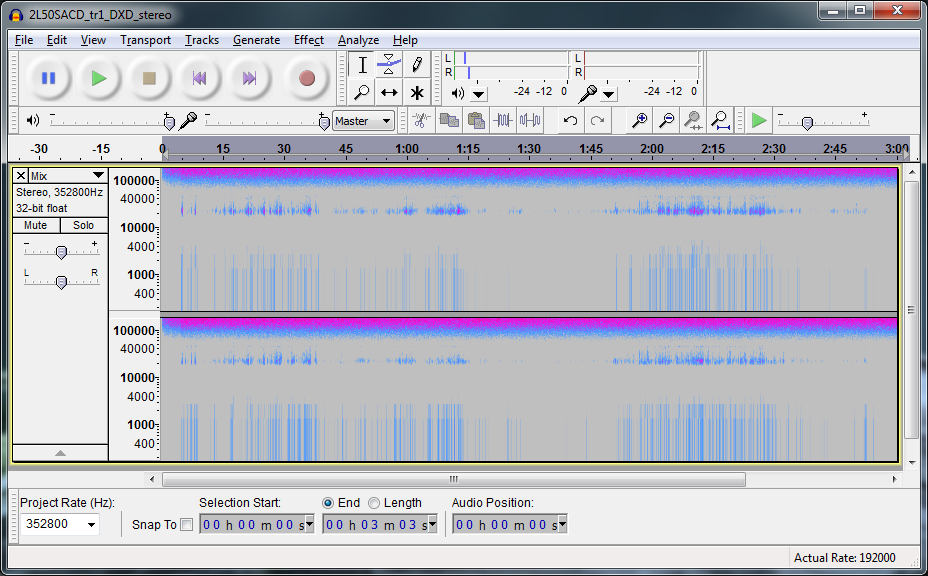Start recording with the Record button
The width and height of the screenshot is (928, 576).
click(x=307, y=78)
